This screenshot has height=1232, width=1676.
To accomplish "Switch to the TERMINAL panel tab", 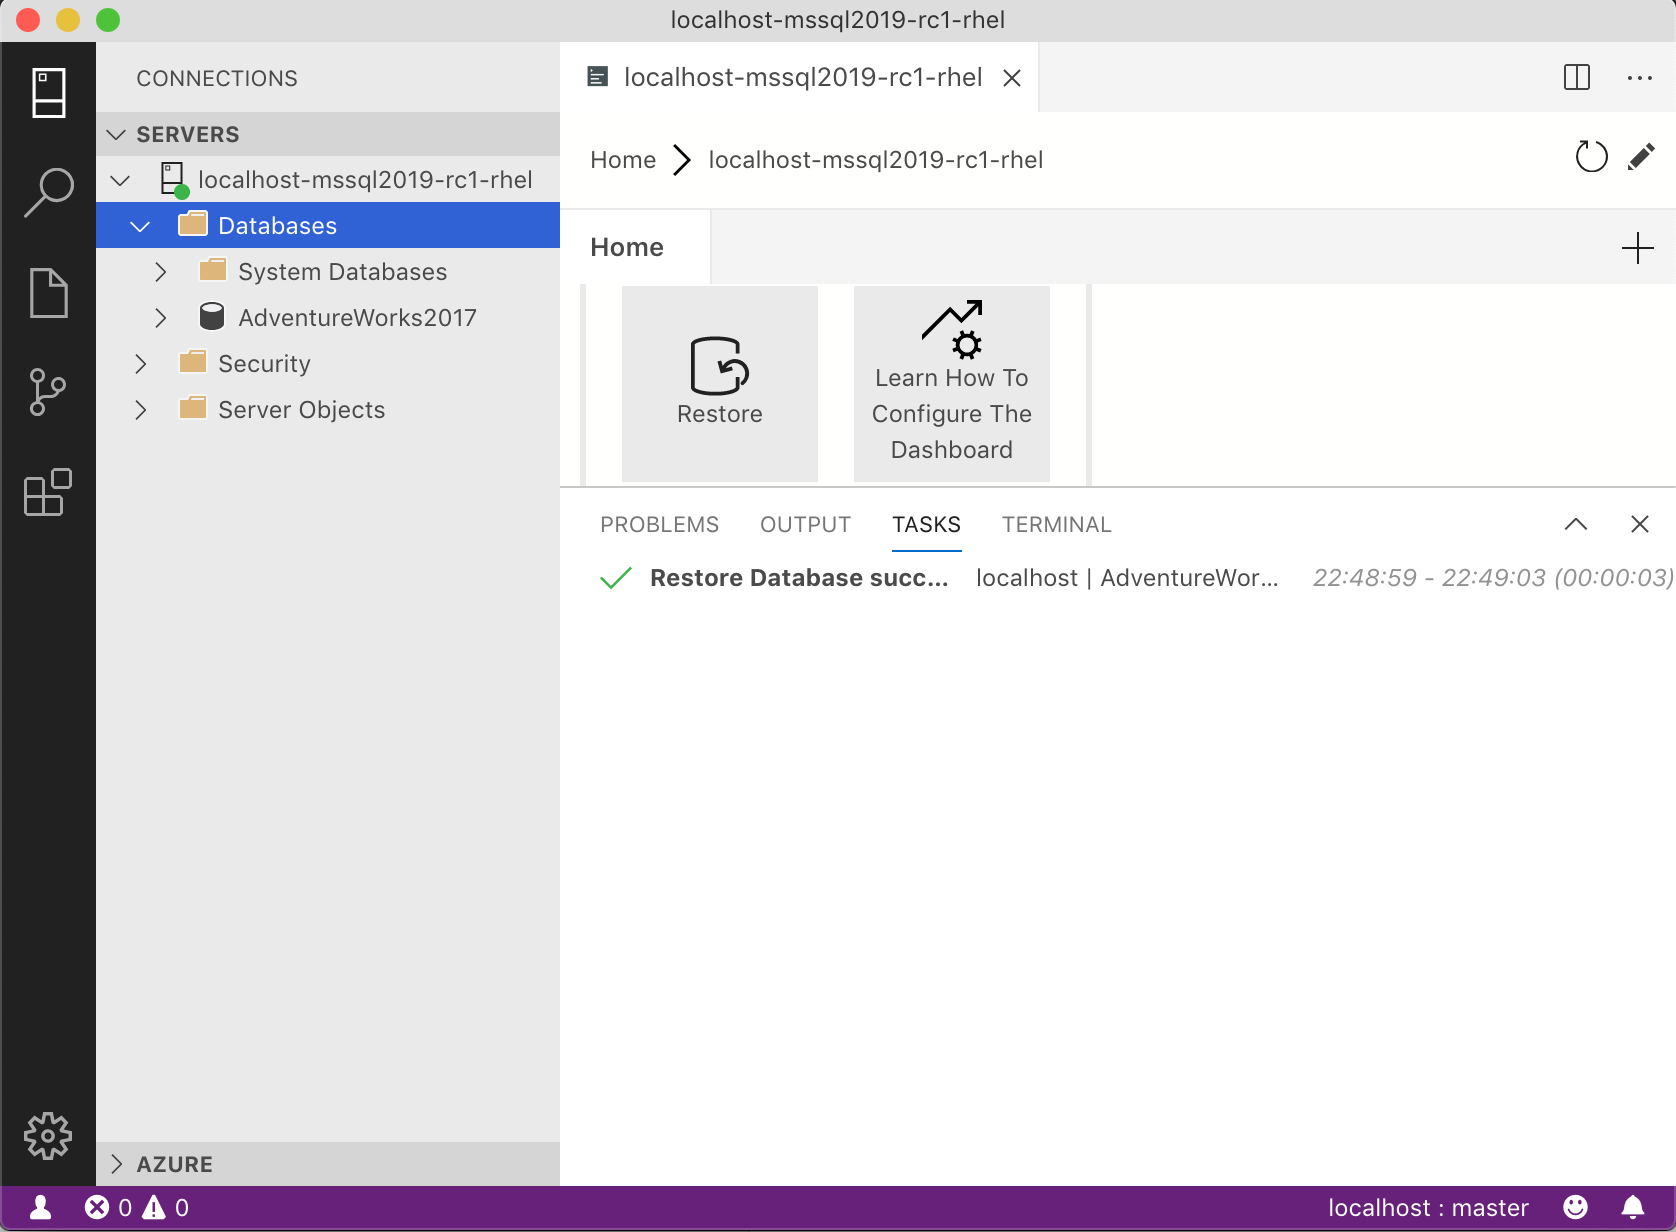I will (x=1057, y=525).
